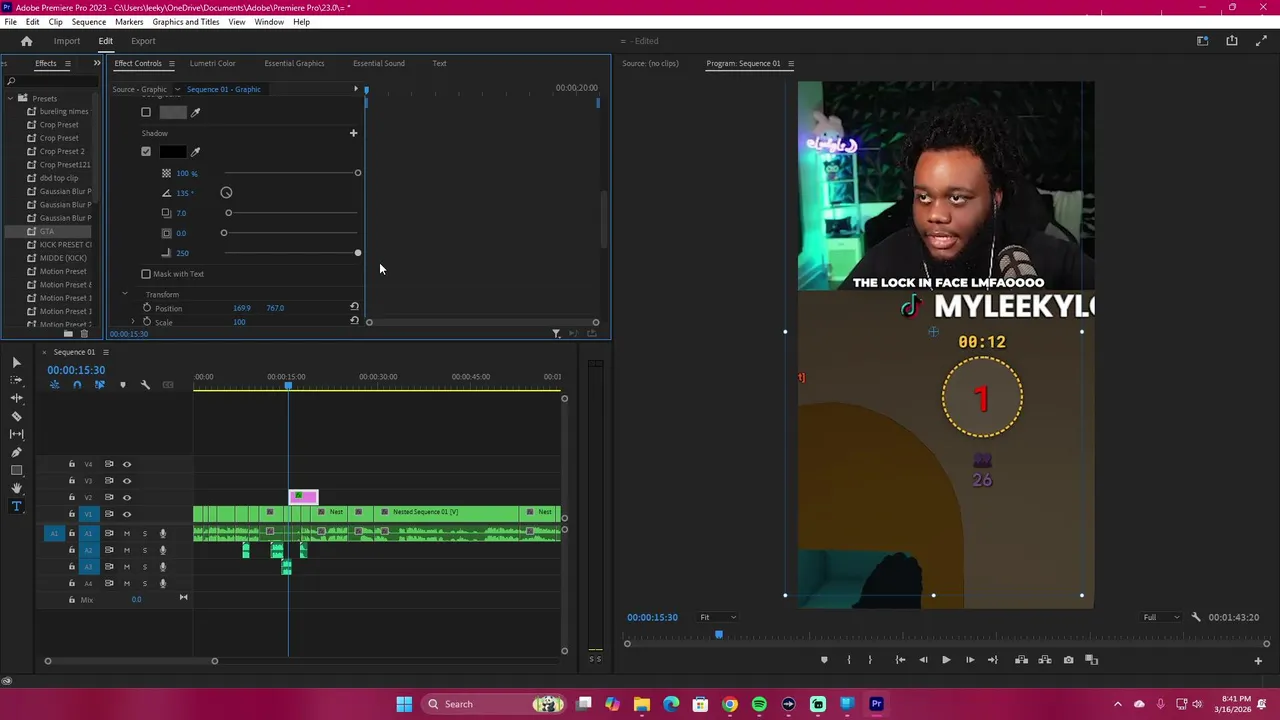Select the Track Select Forward tool
The width and height of the screenshot is (1280, 720).
click(16, 380)
